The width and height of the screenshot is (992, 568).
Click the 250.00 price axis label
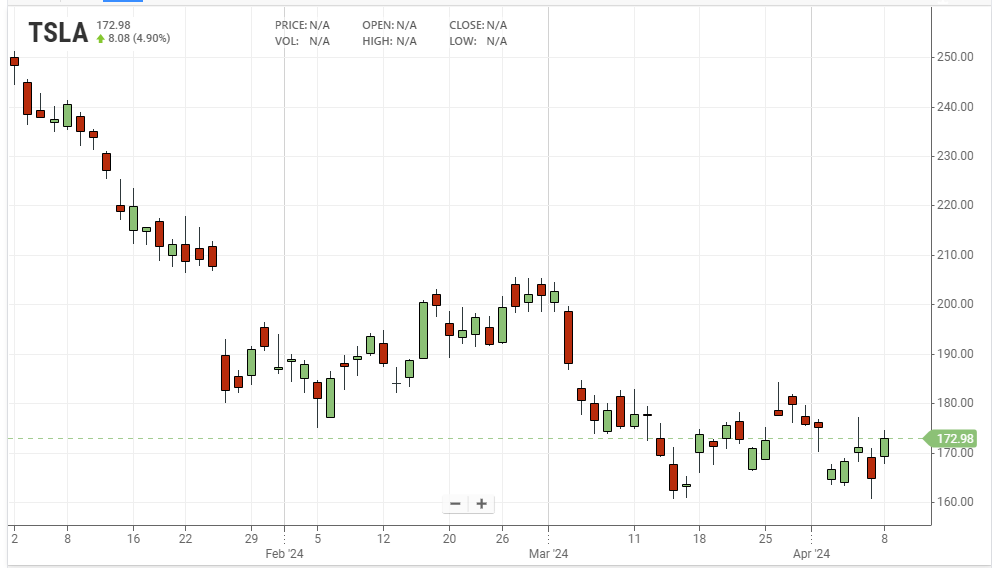coord(955,57)
